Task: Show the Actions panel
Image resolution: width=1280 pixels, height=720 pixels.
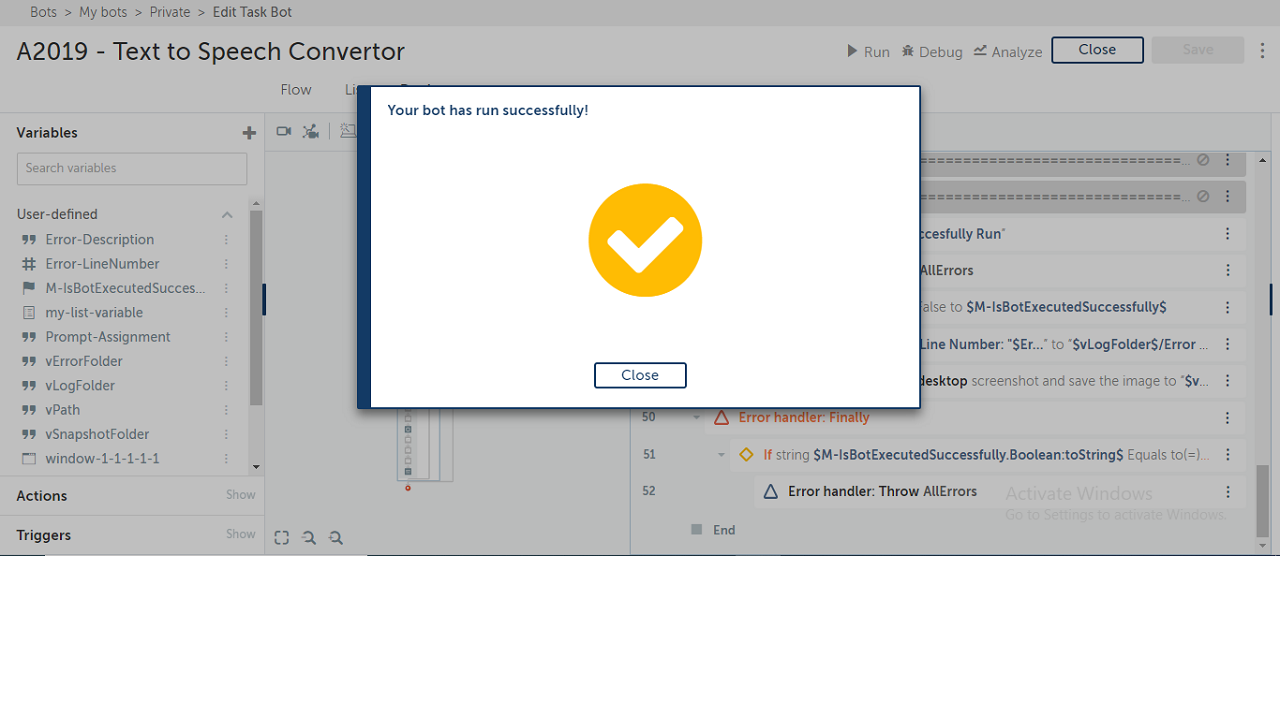Action: pyautogui.click(x=240, y=495)
